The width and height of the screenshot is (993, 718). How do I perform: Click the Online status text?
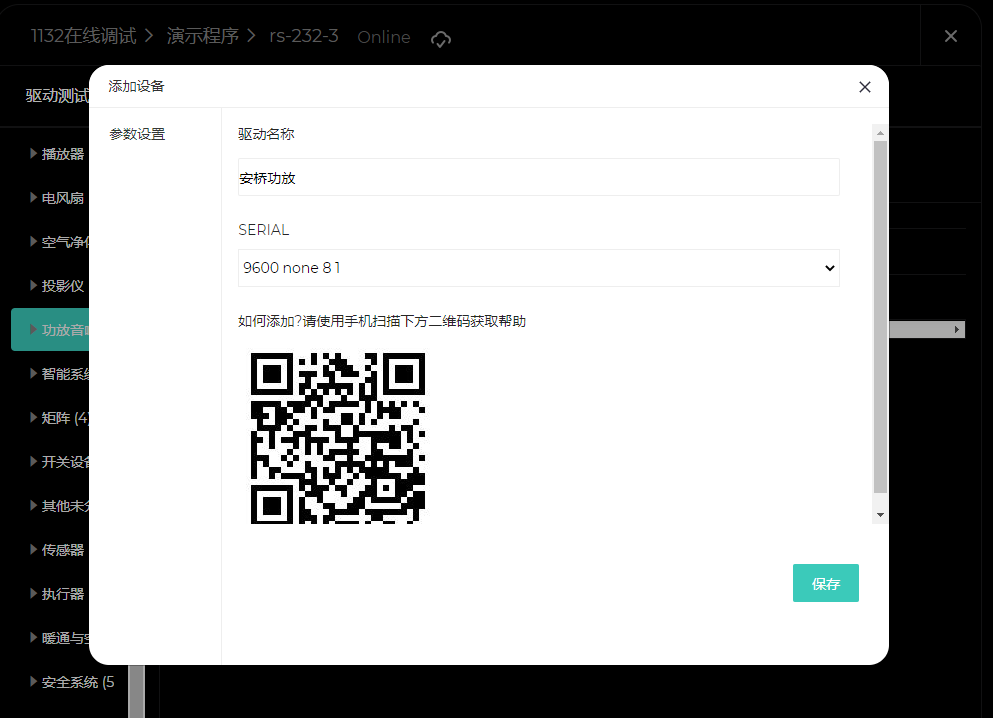click(384, 37)
